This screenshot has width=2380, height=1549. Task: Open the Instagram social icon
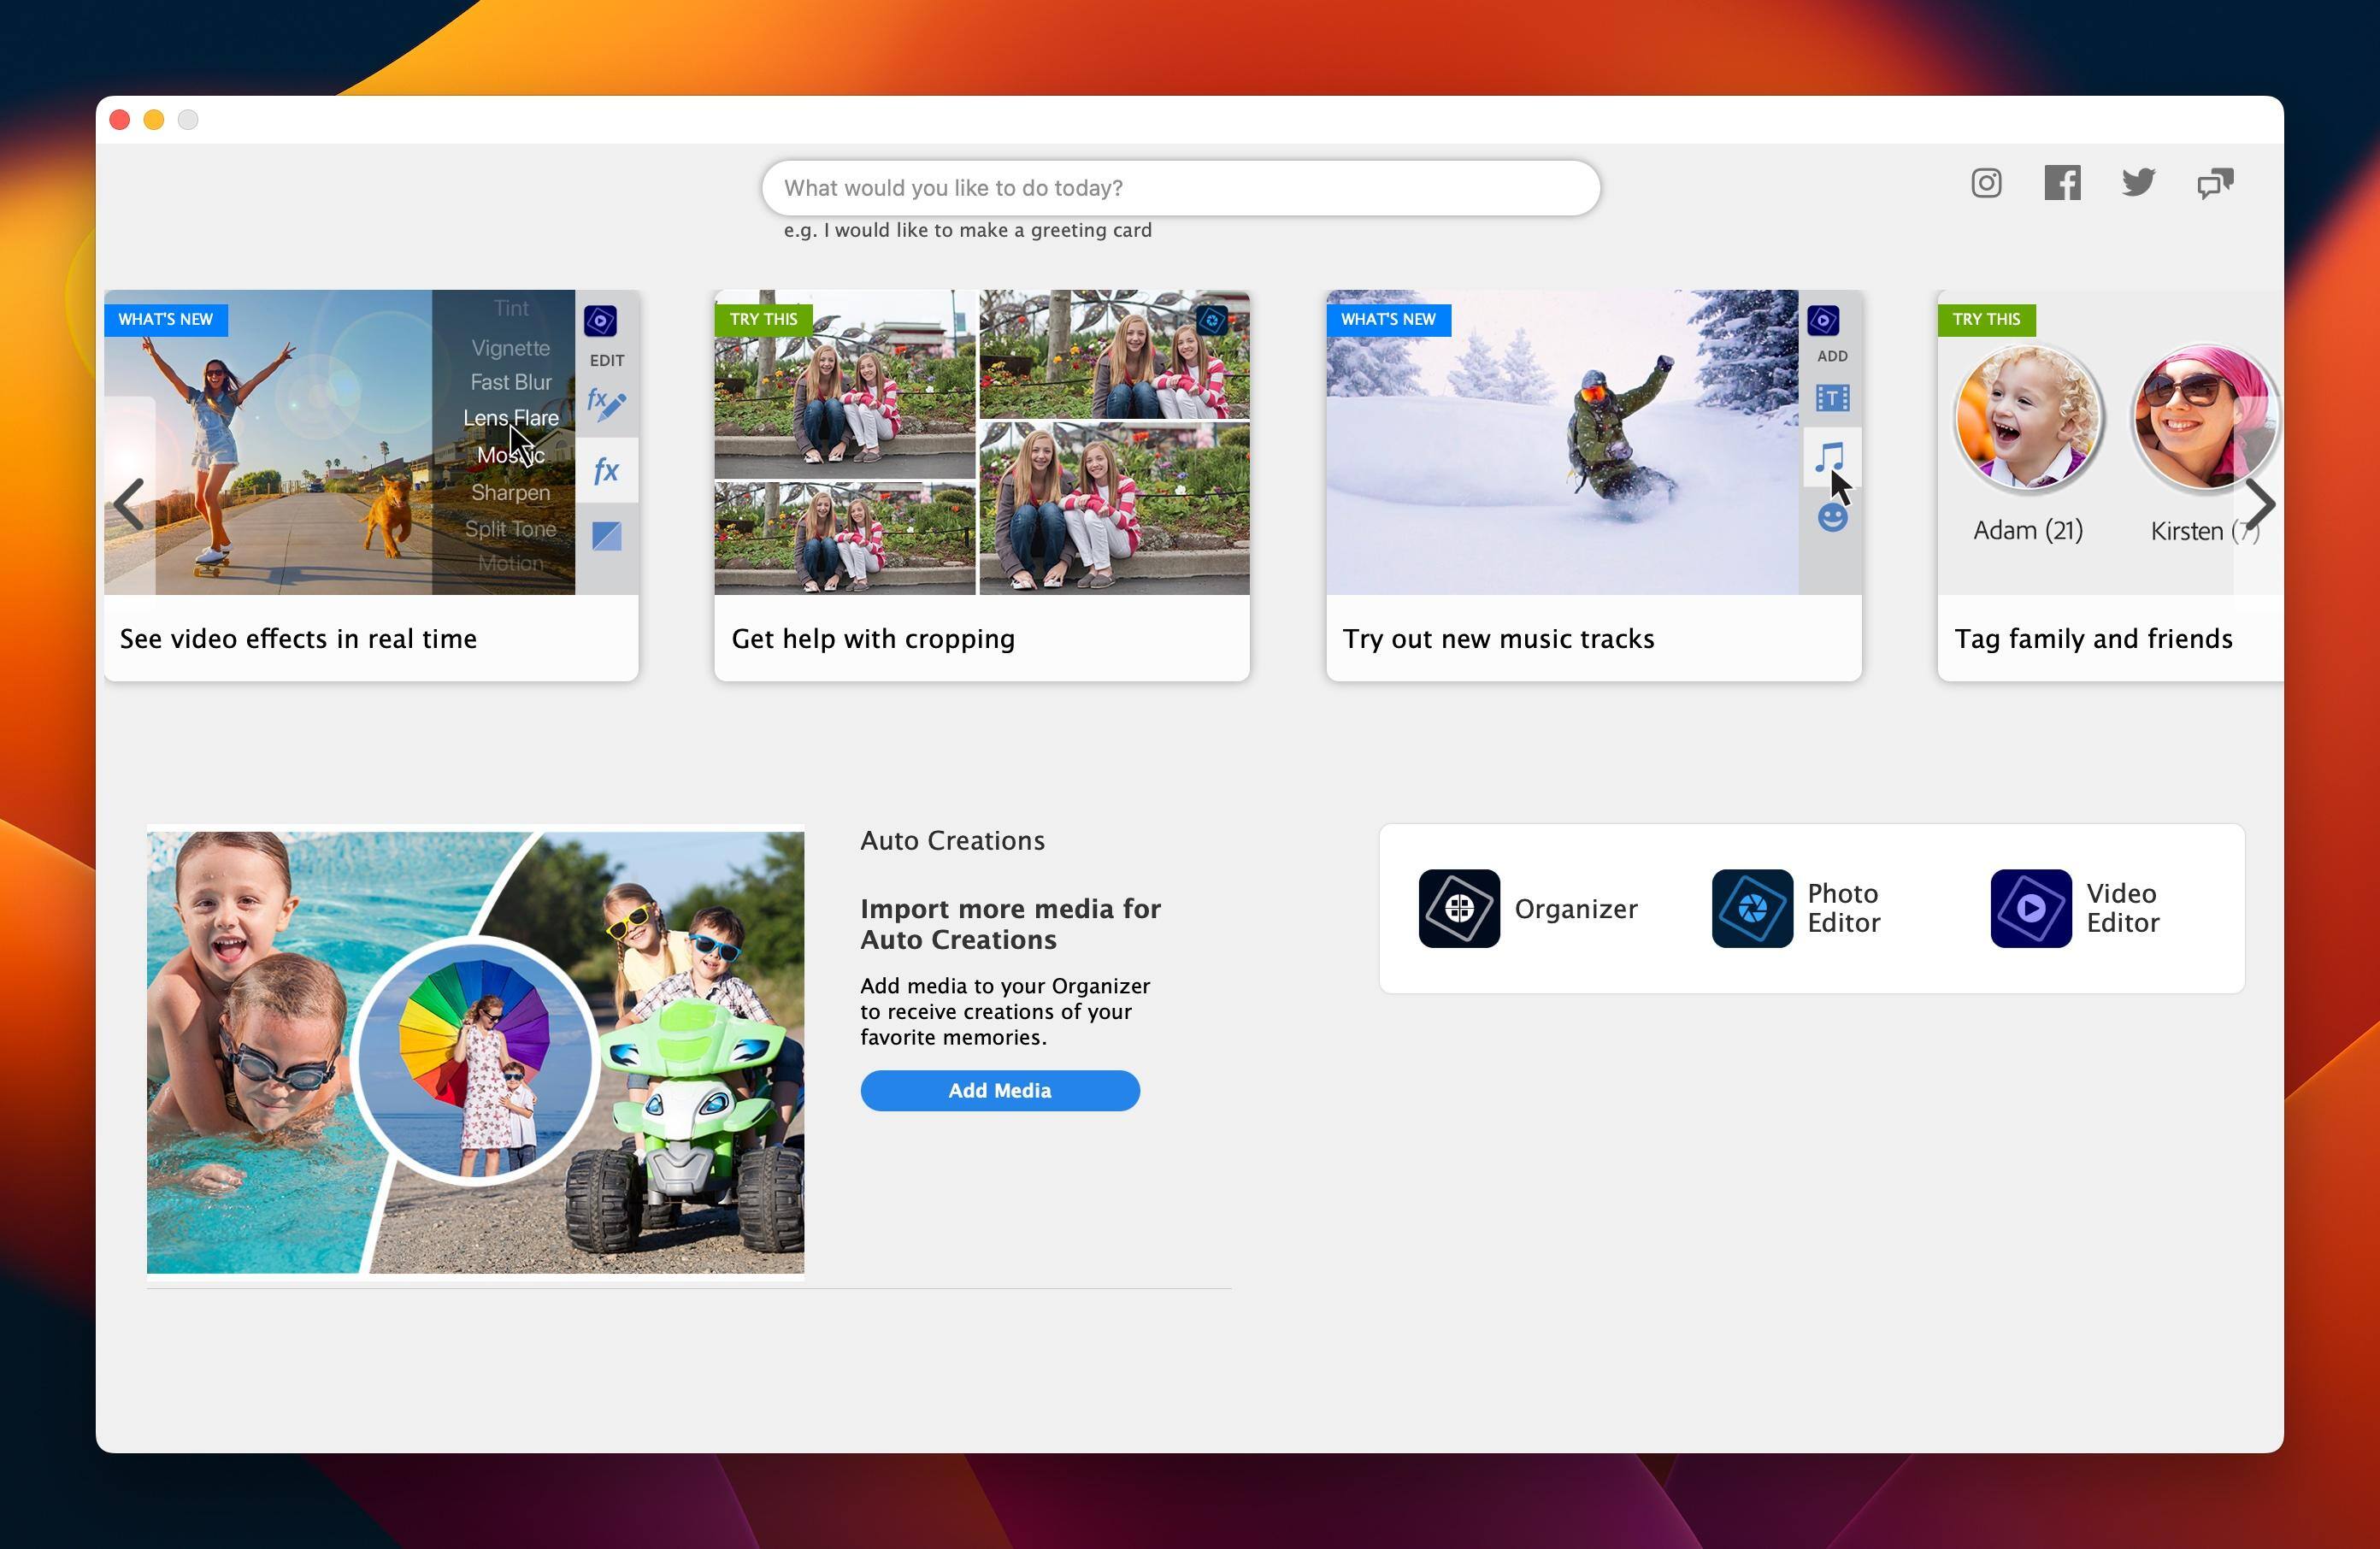click(x=1985, y=183)
